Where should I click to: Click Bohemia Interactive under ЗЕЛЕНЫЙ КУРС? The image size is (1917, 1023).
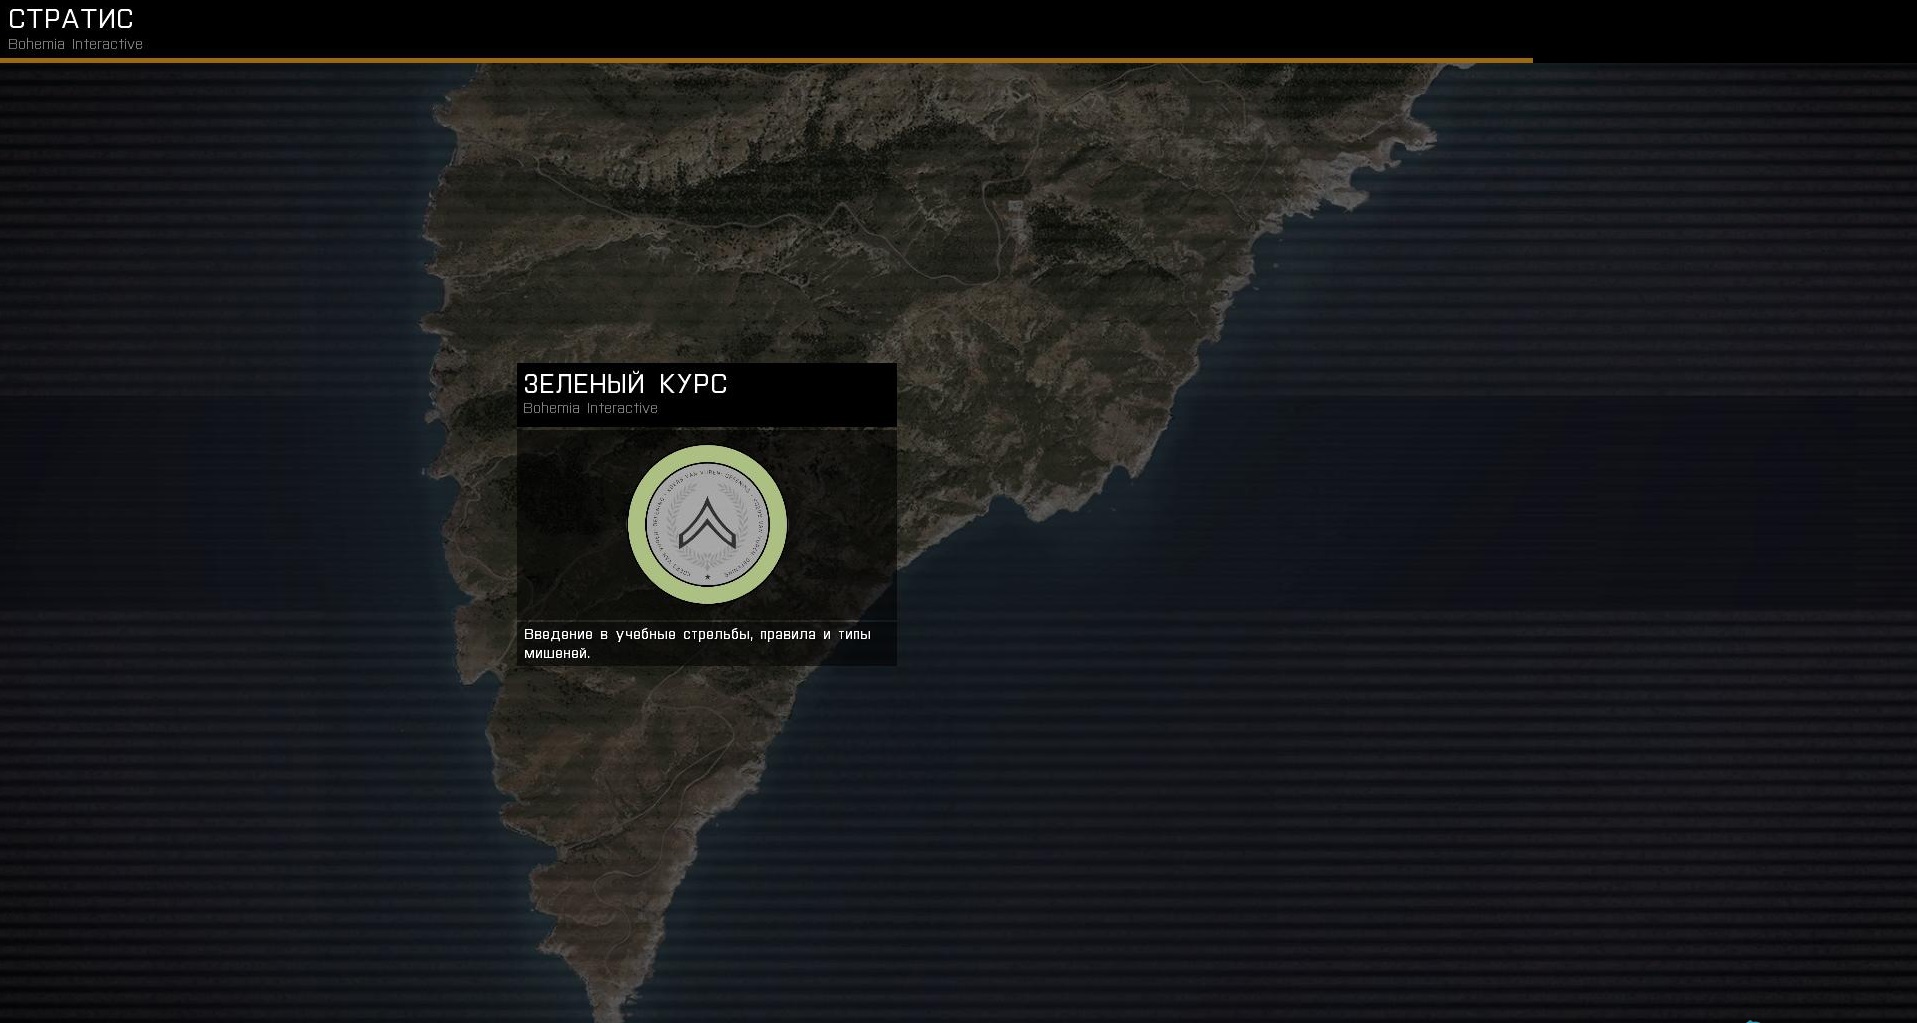590,408
